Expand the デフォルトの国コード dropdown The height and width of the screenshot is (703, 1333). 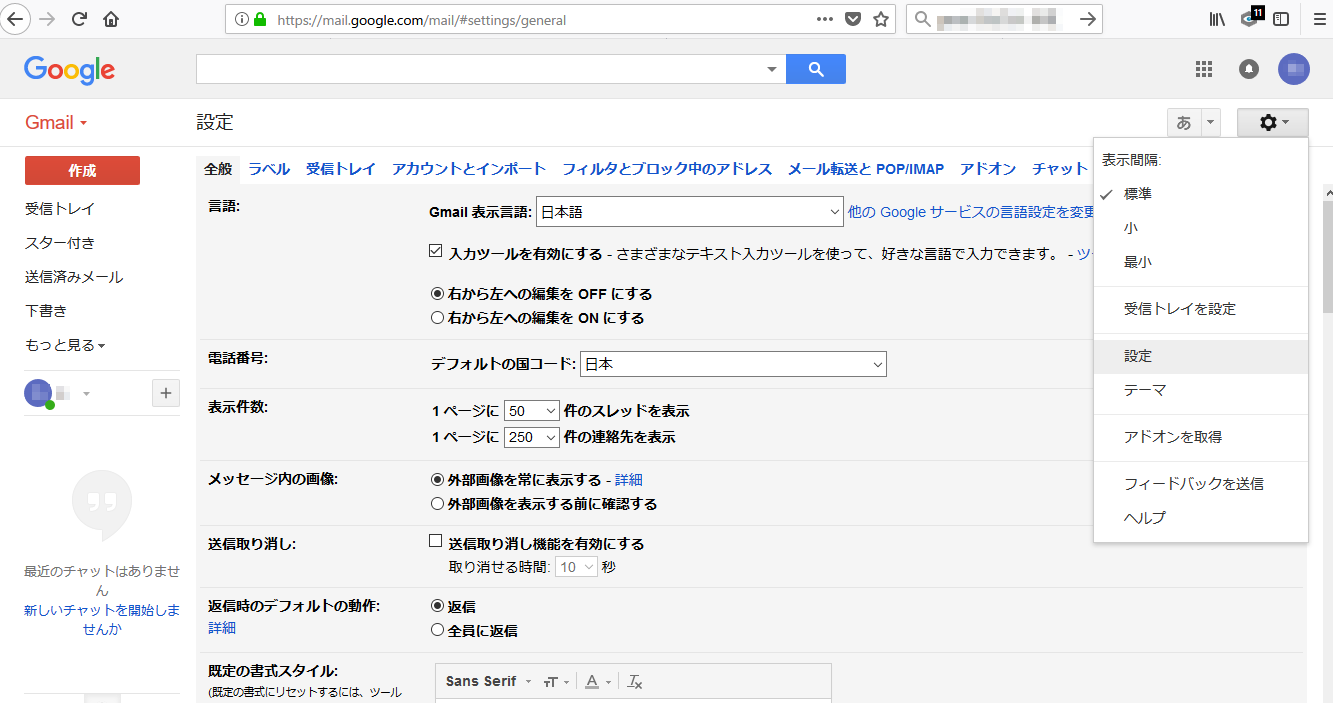pos(733,365)
